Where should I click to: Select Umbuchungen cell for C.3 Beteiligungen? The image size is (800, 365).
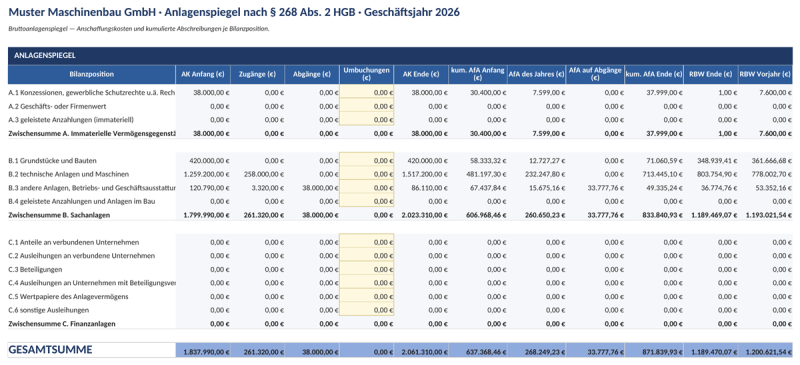(x=366, y=269)
